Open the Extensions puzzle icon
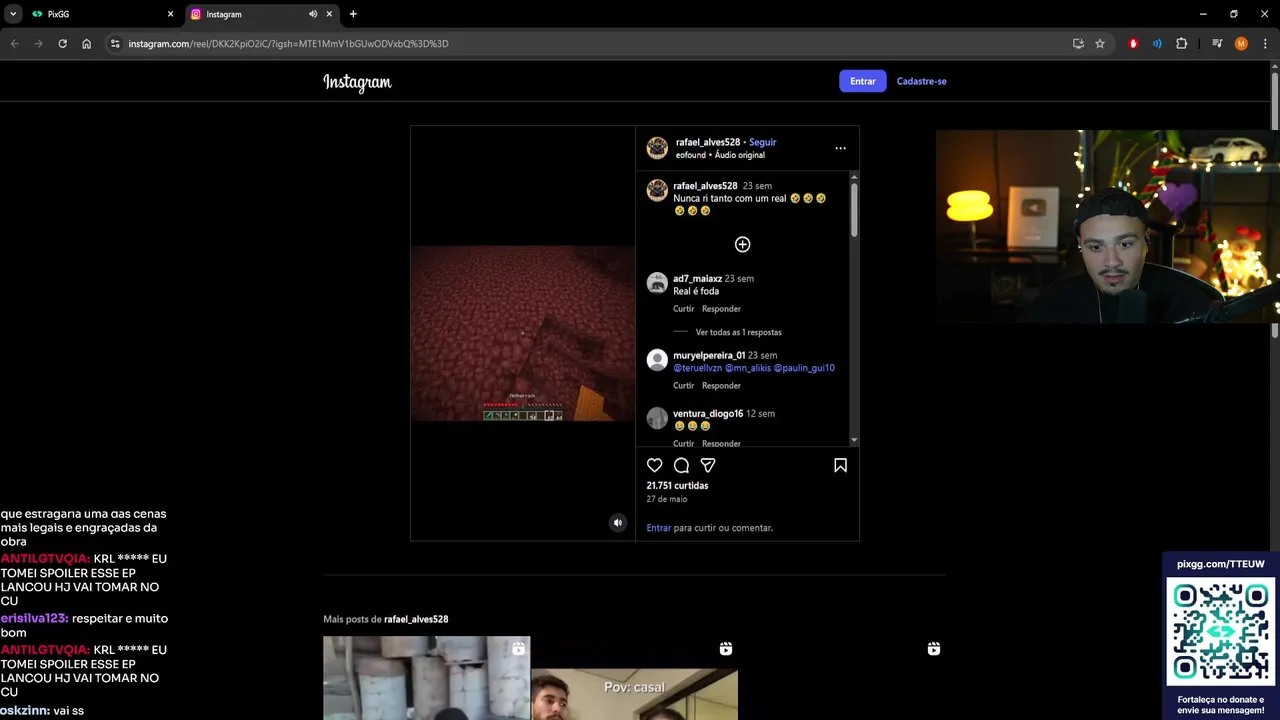Viewport: 1280px width, 720px height. tap(1181, 43)
